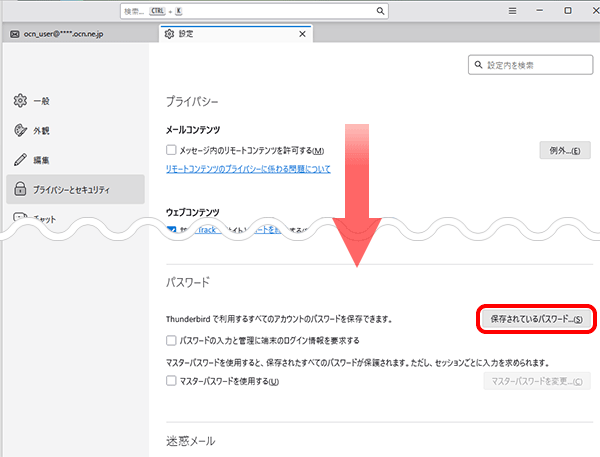Click the palette icon for 外観
This screenshot has height=457, width=600.
(x=20, y=130)
